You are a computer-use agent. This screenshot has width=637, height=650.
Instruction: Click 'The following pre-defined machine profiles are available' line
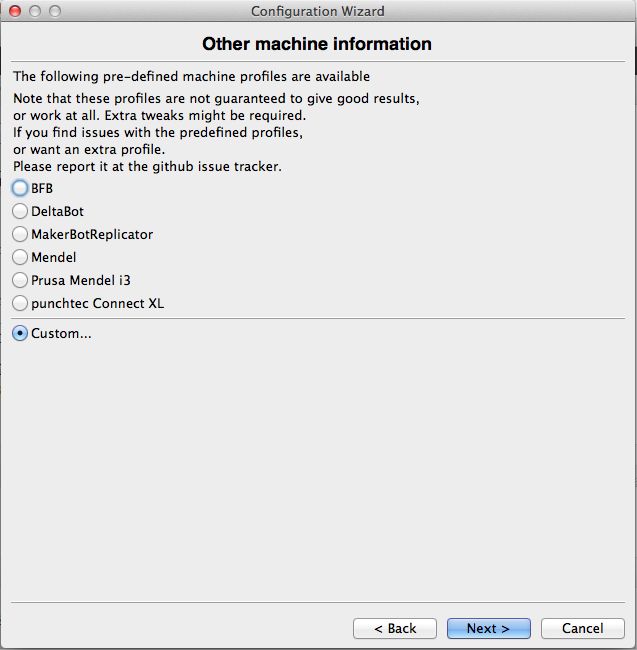pyautogui.click(x=191, y=77)
